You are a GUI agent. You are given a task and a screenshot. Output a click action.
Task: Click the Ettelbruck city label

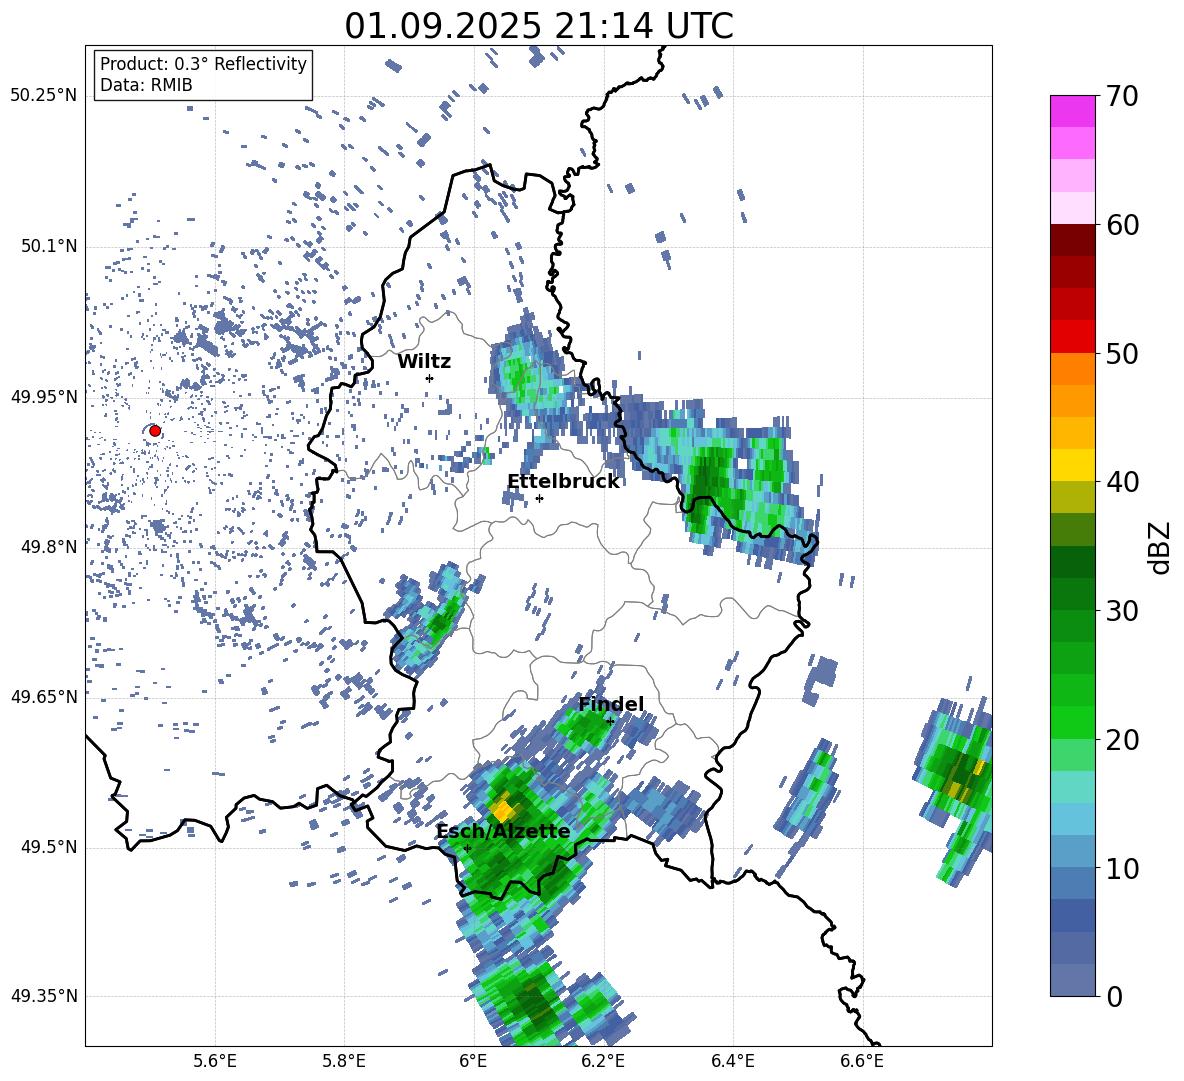tap(563, 482)
